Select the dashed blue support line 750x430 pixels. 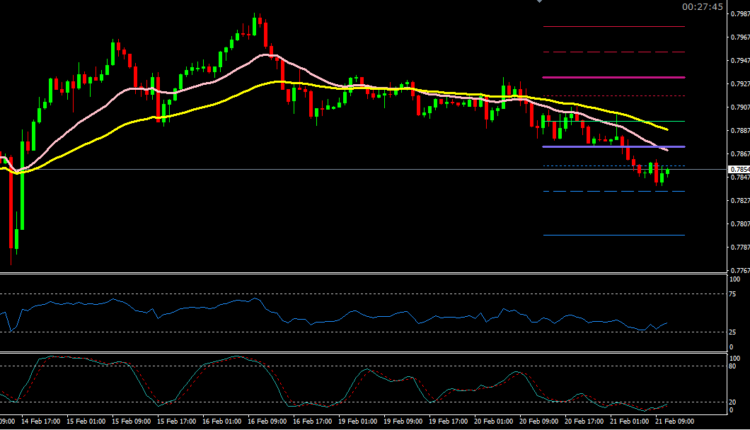pyautogui.click(x=612, y=191)
